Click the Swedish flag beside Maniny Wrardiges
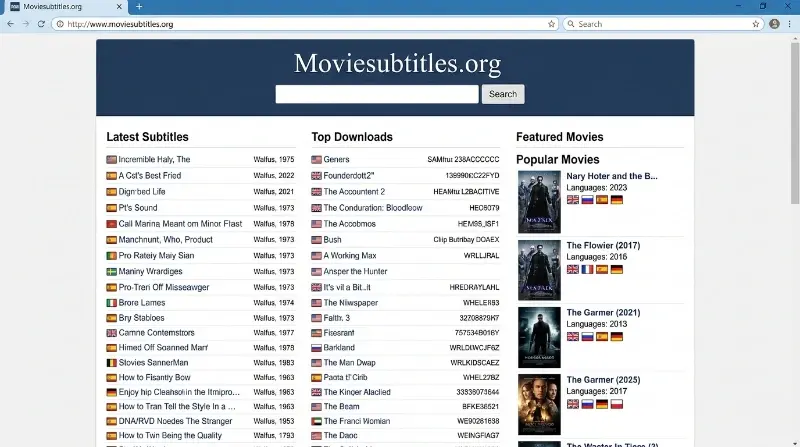Screen dimensions: 800x447 (111, 272)
